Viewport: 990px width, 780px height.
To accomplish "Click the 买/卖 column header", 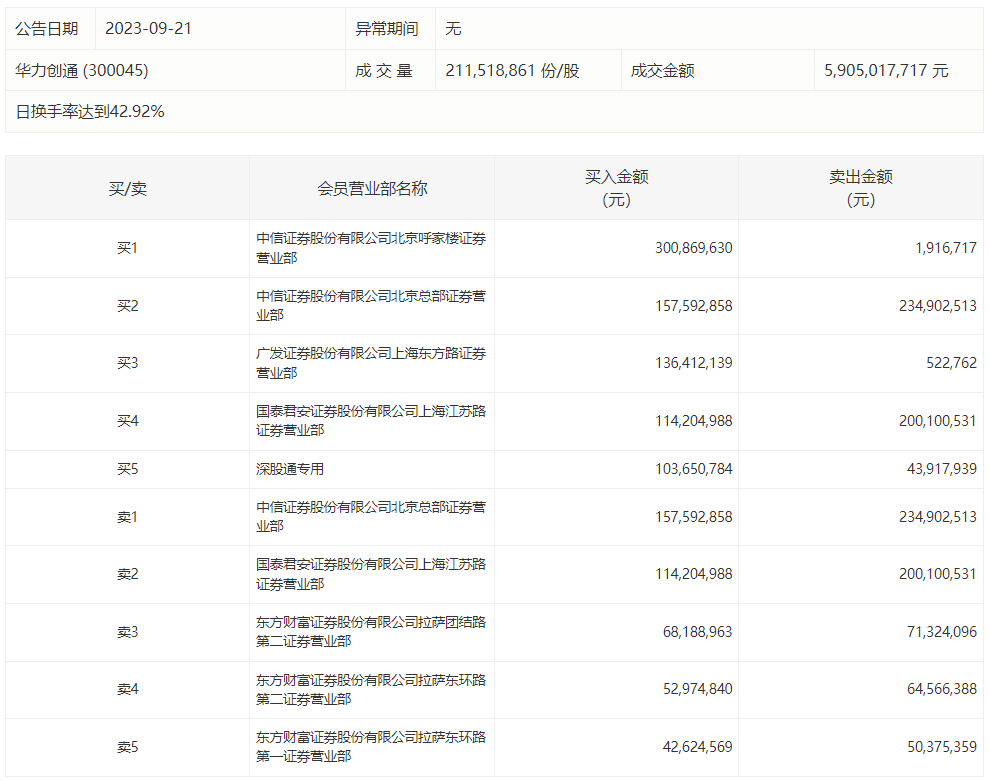I will [127, 188].
